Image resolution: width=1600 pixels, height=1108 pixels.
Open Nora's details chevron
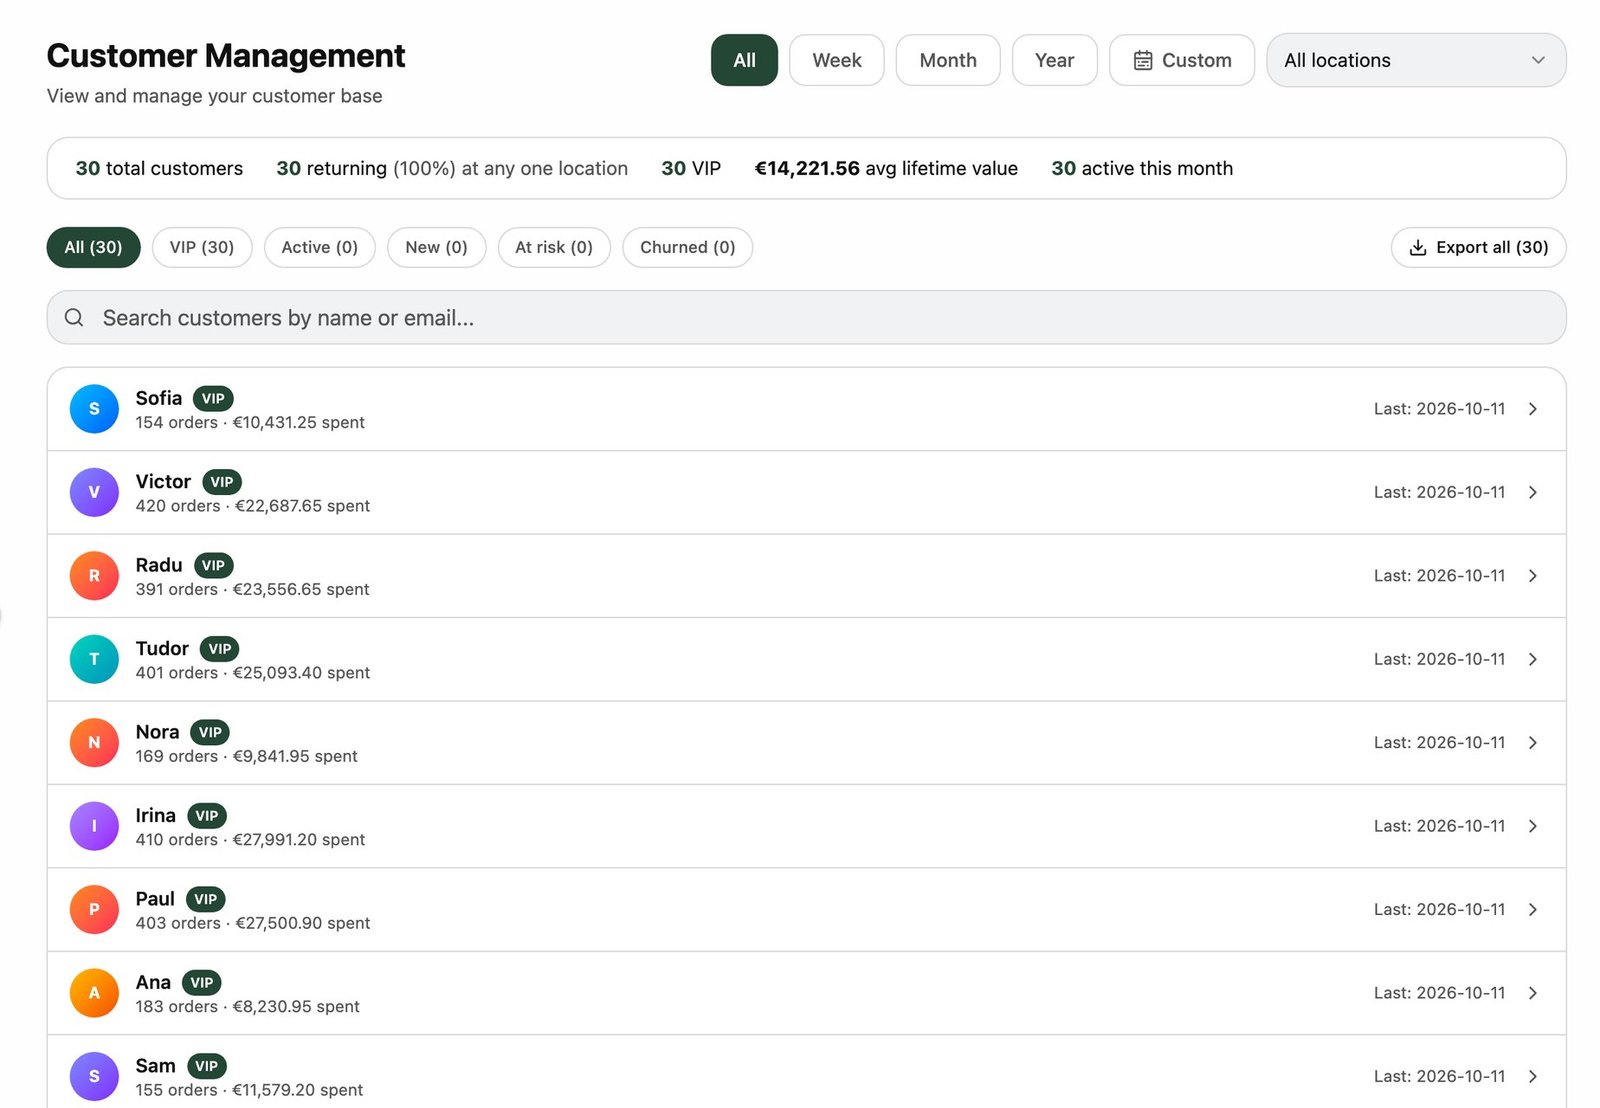tap(1533, 743)
